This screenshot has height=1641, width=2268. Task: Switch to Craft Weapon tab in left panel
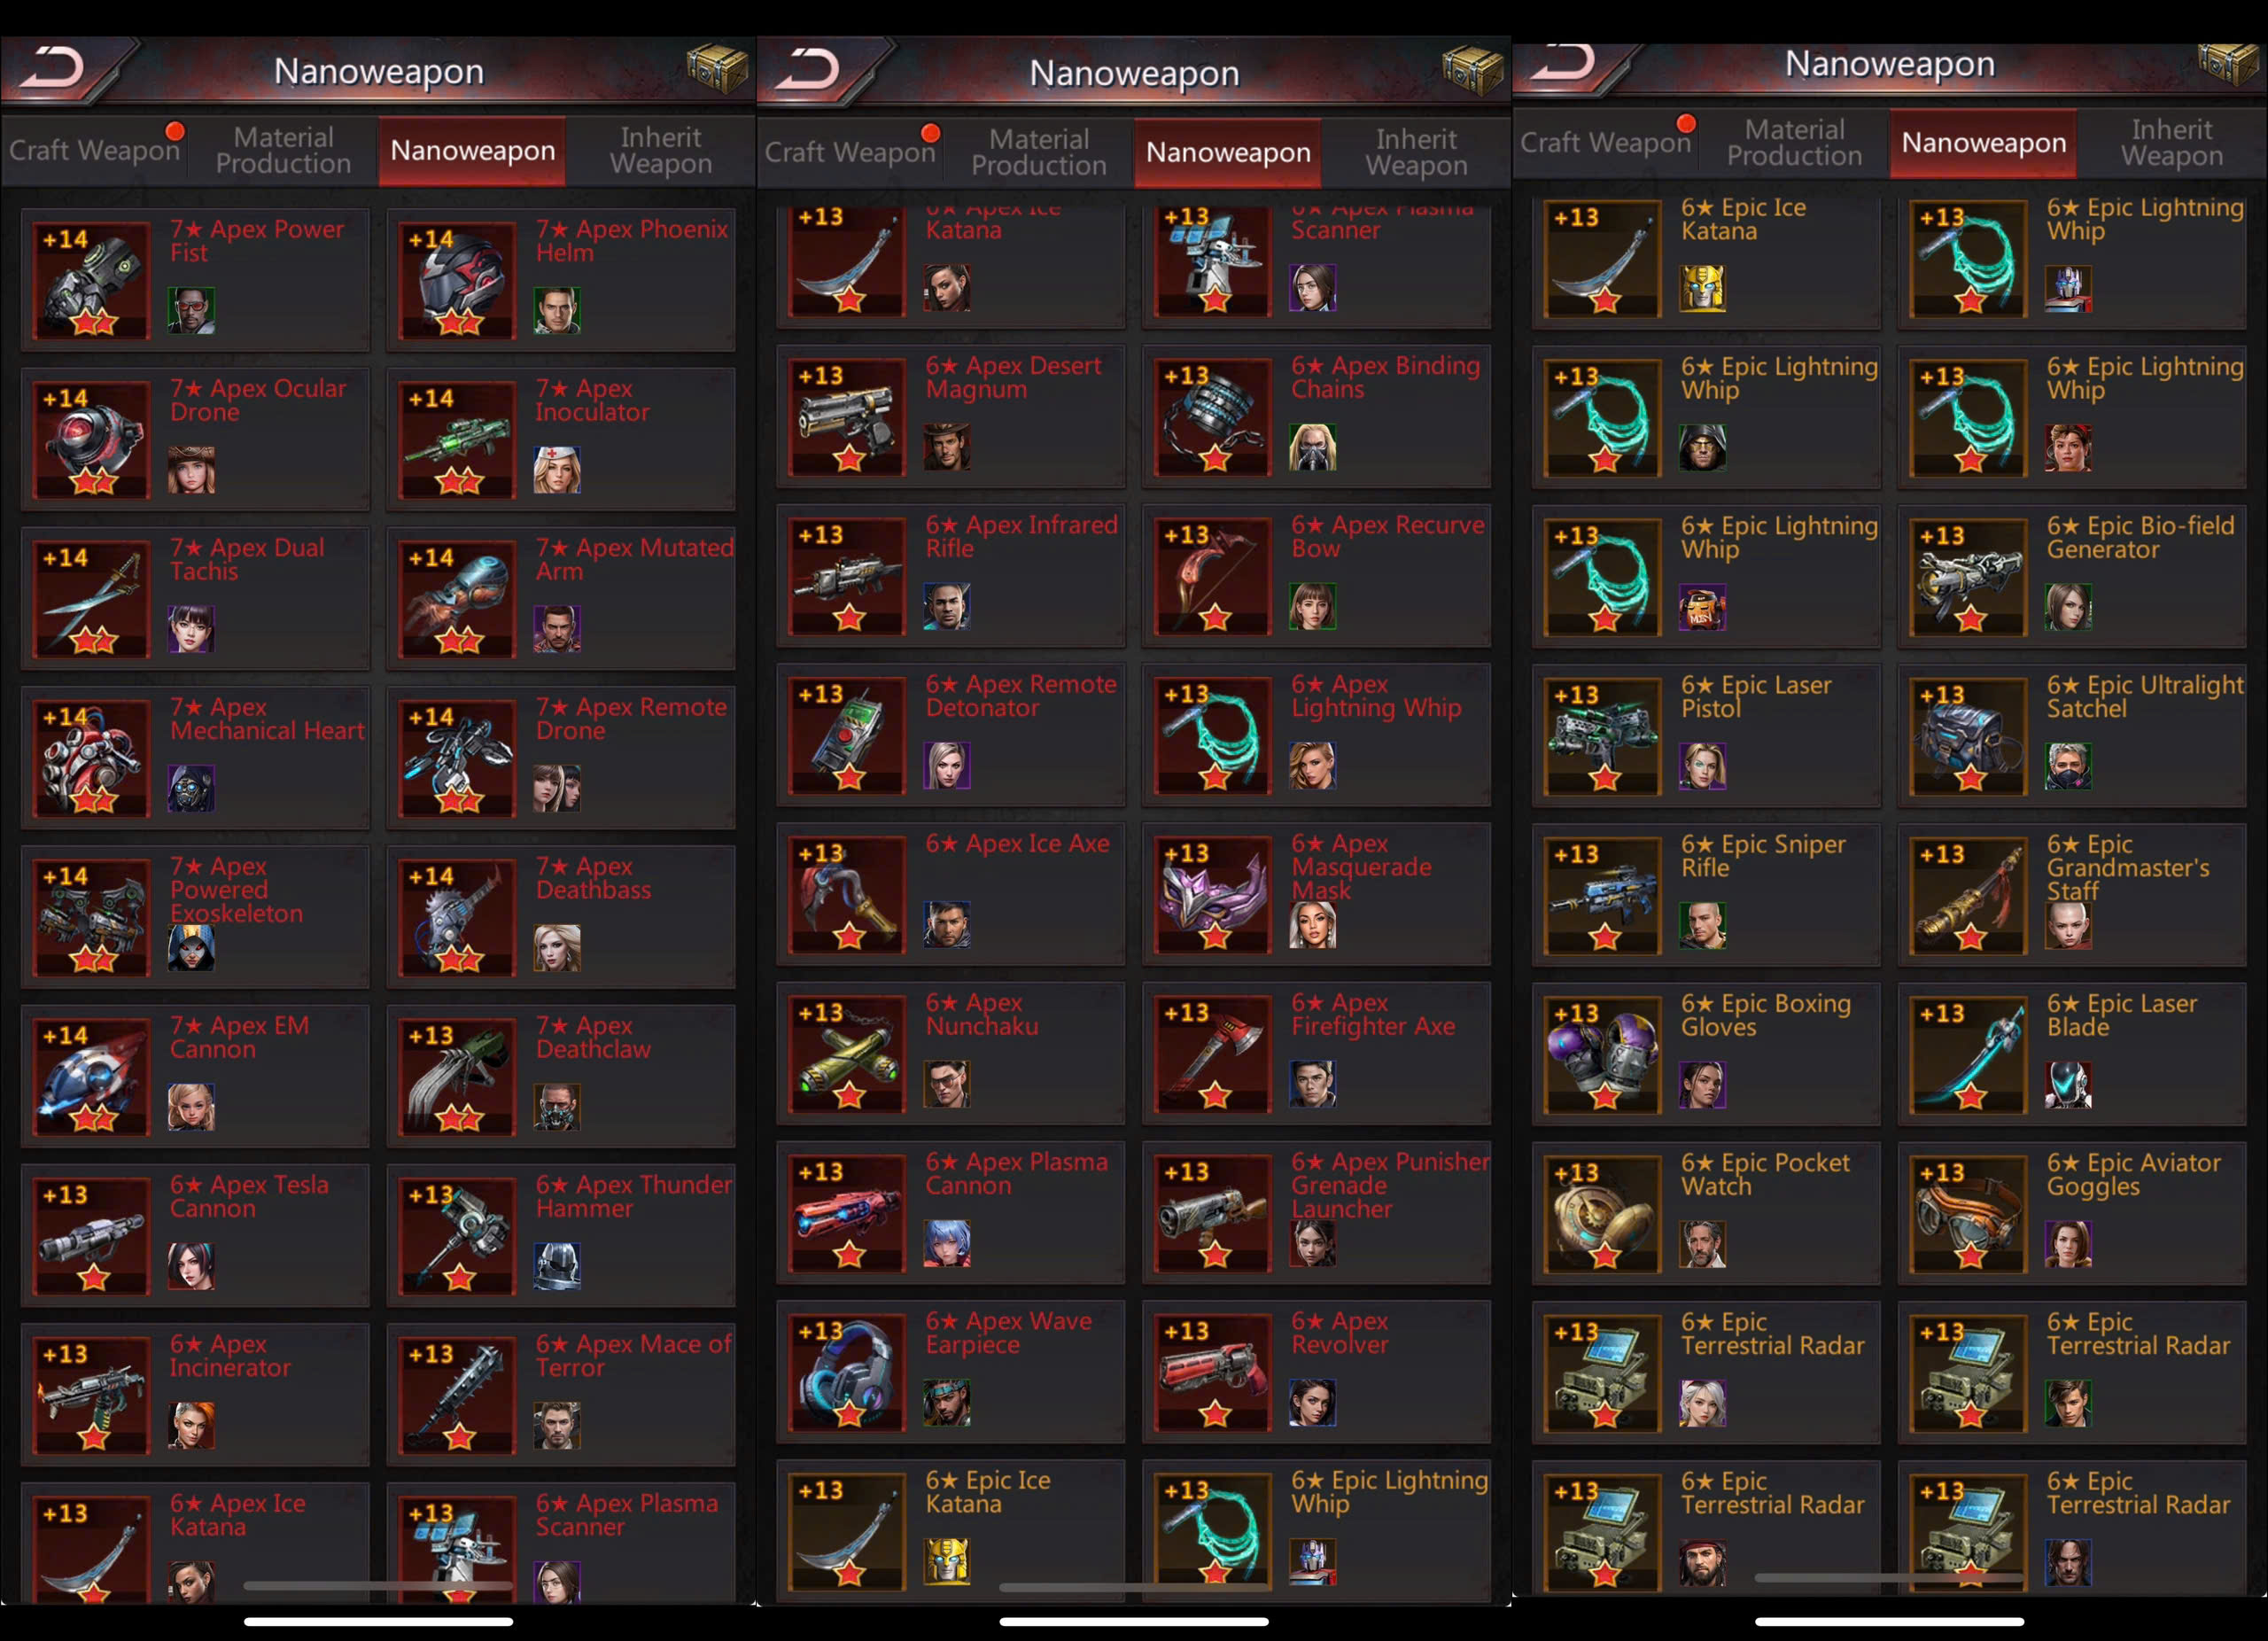(x=95, y=151)
